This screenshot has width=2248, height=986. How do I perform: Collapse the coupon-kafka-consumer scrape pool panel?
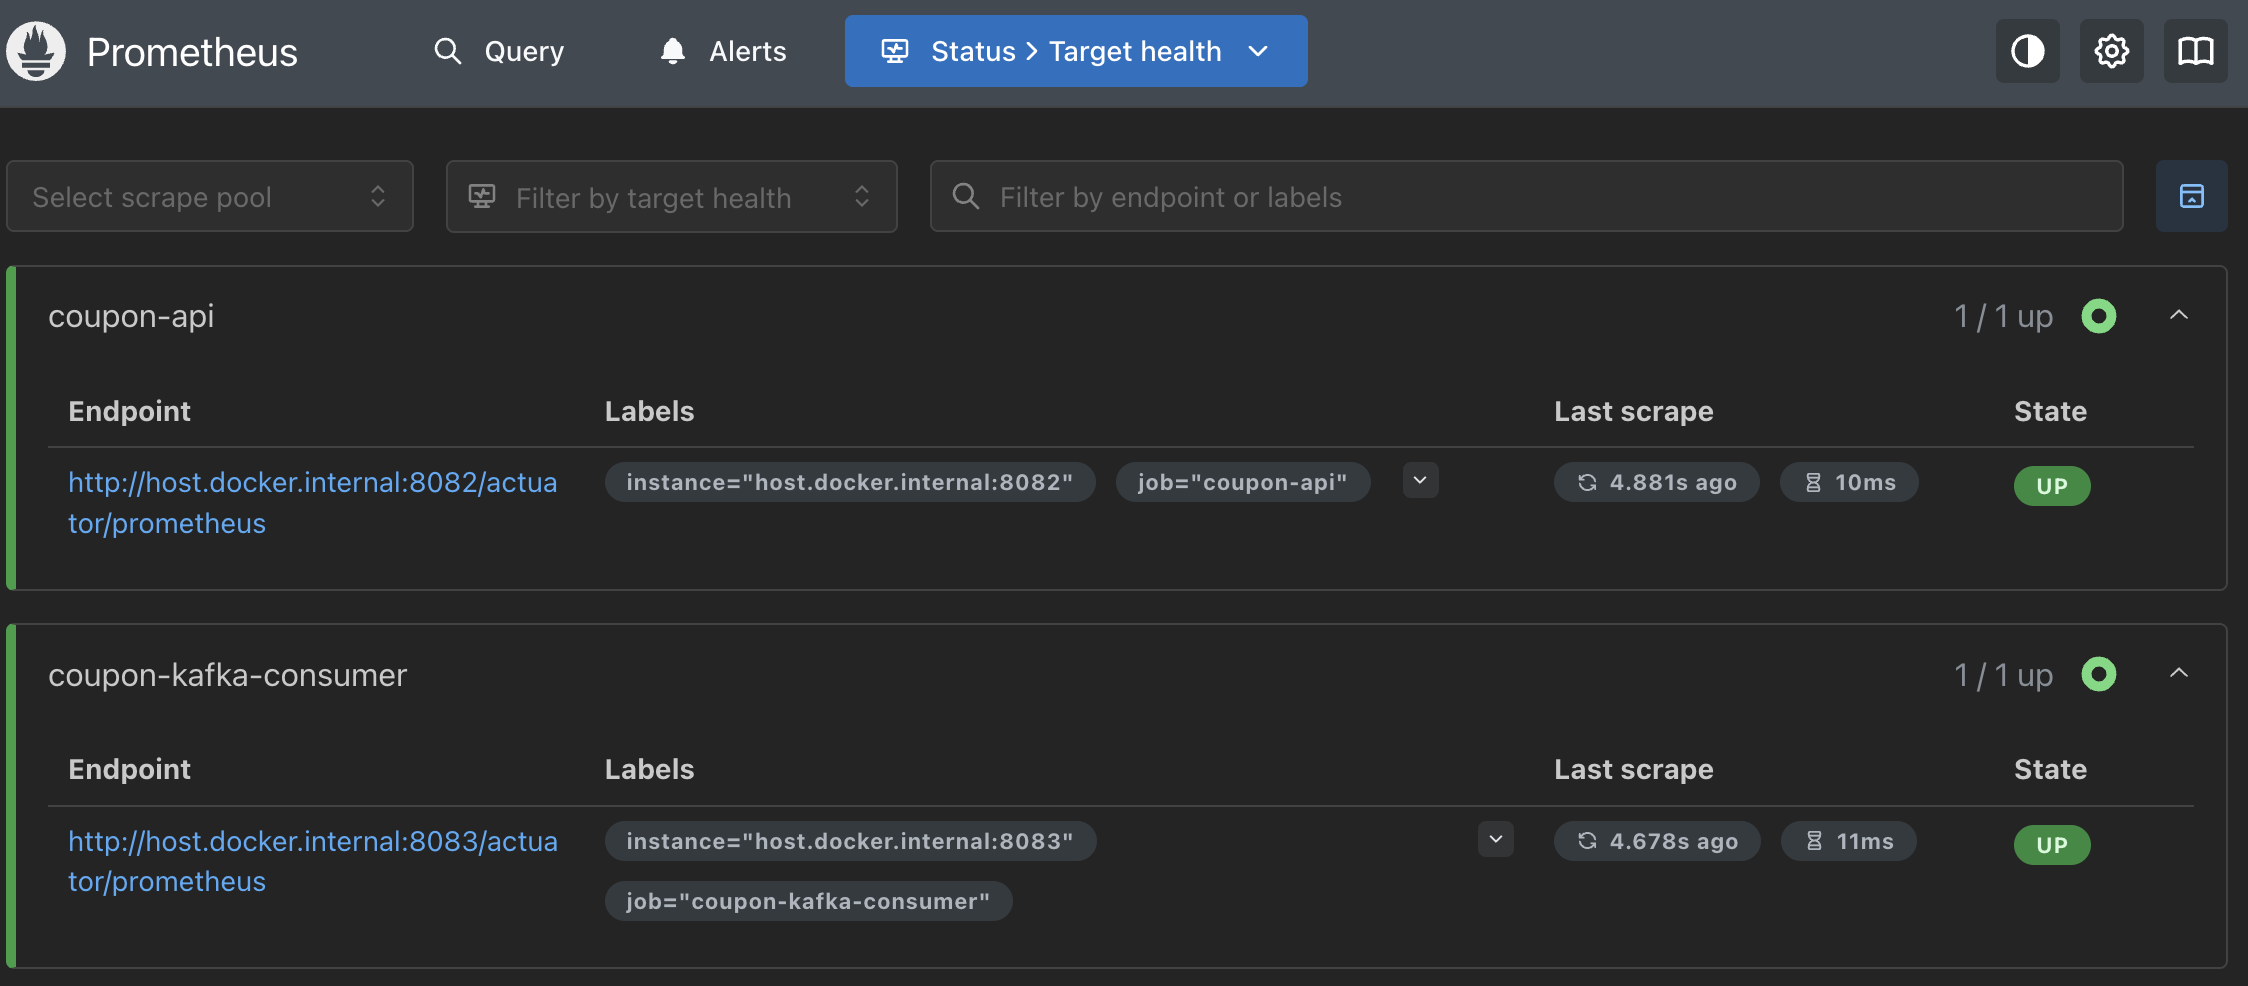click(2179, 673)
